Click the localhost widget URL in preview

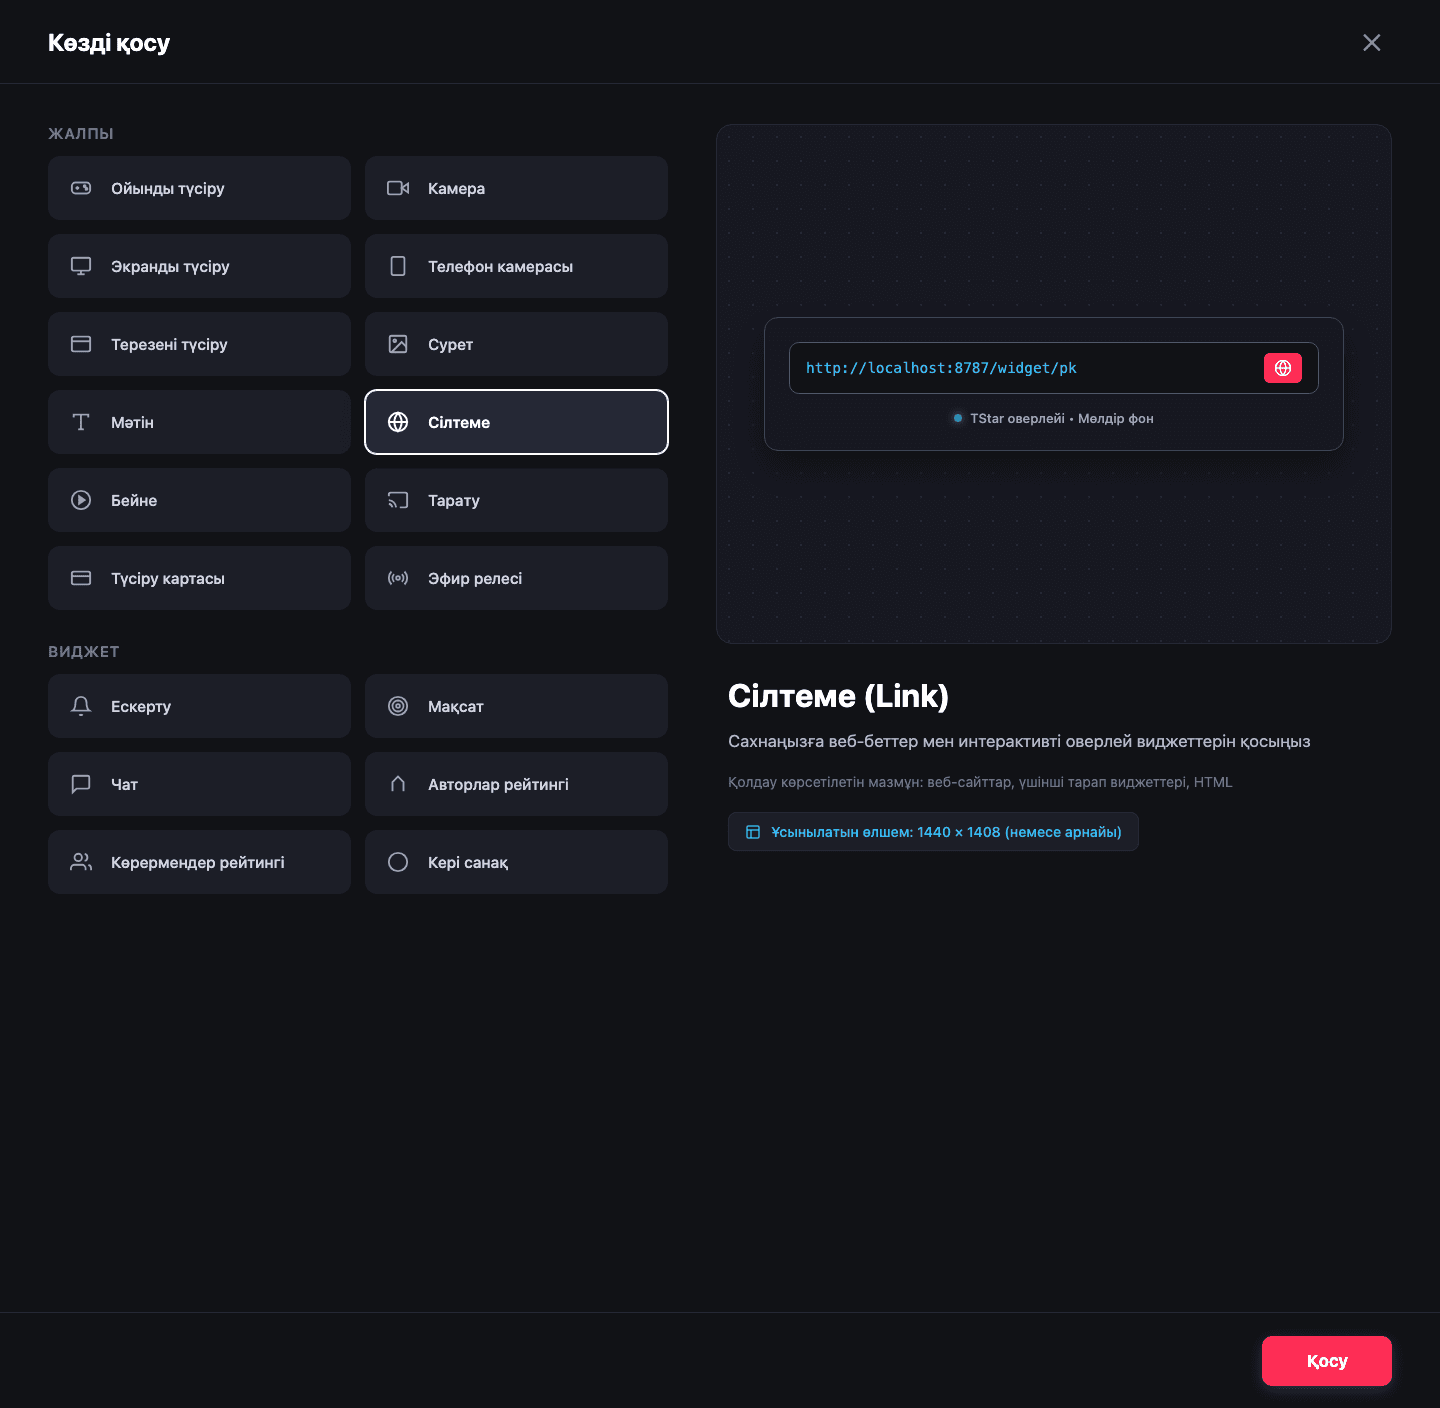coord(941,368)
